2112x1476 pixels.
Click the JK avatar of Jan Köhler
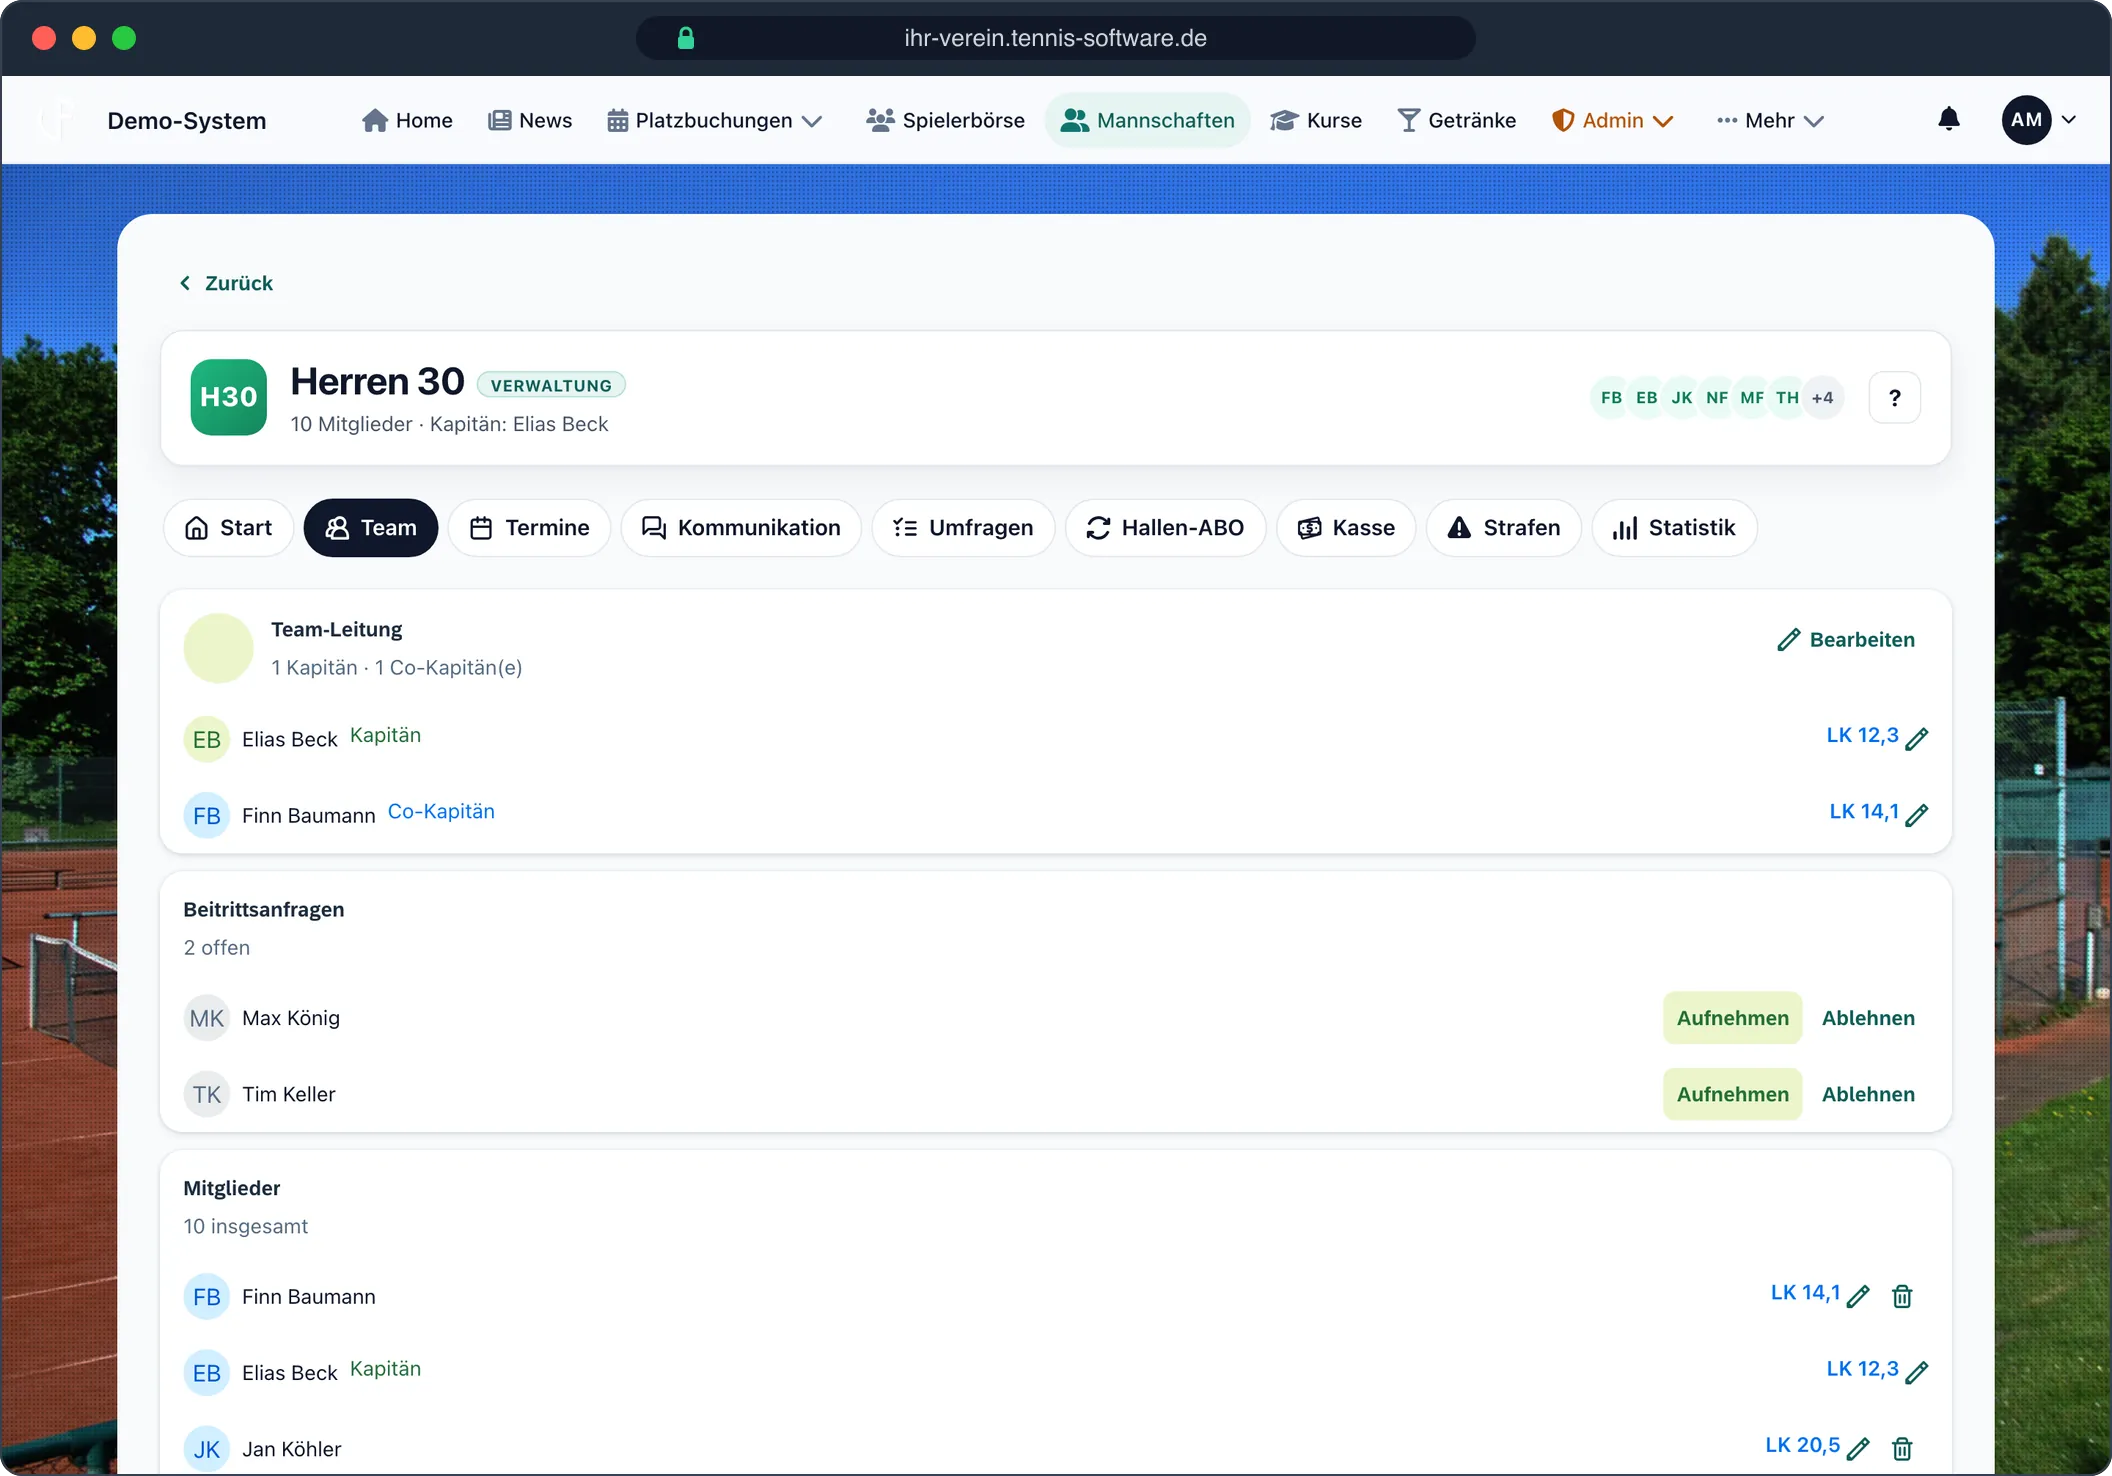(207, 1449)
